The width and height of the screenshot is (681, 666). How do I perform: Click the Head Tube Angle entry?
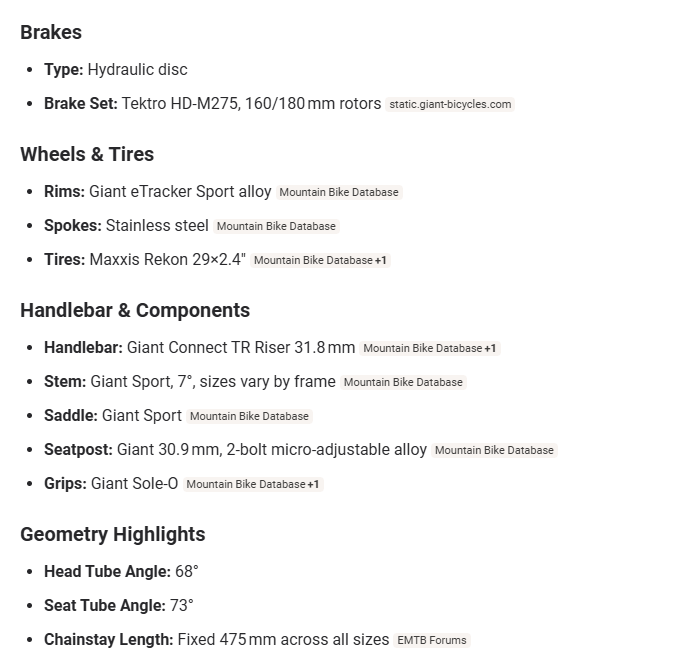(121, 571)
